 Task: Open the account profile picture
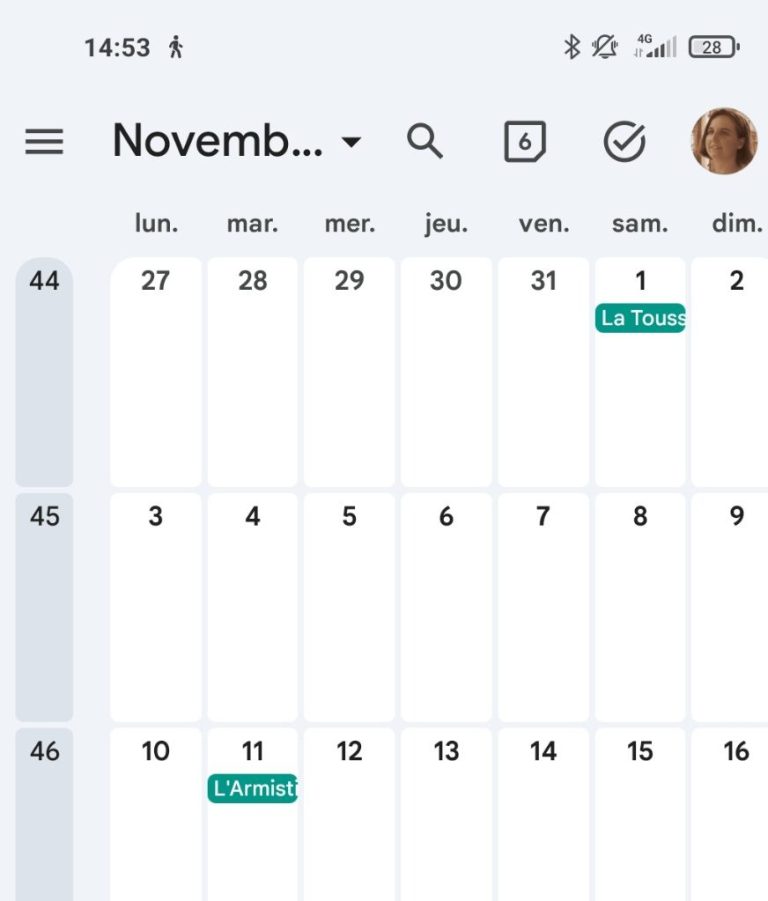(x=723, y=141)
